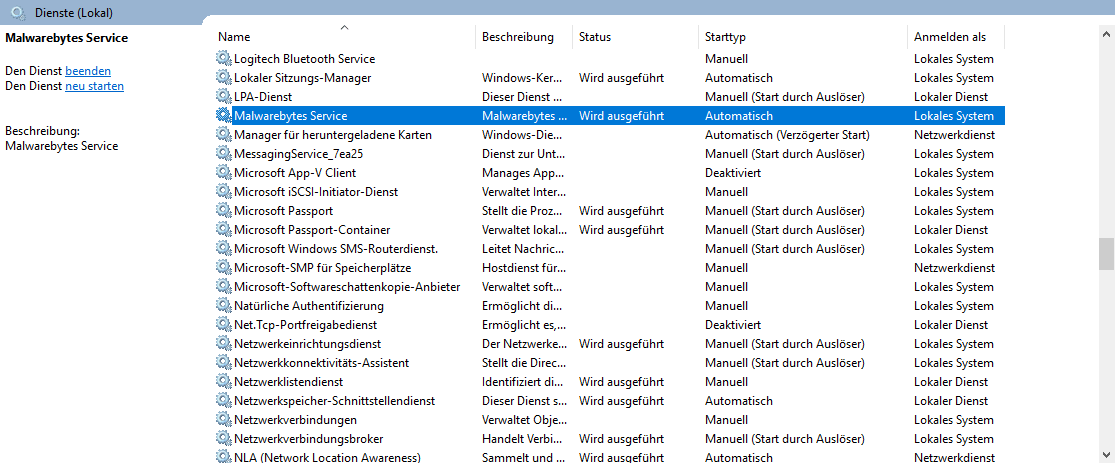Screen dimensions: 1115x463
Task: Restart the service via 'neu starten' link
Action: [94, 86]
